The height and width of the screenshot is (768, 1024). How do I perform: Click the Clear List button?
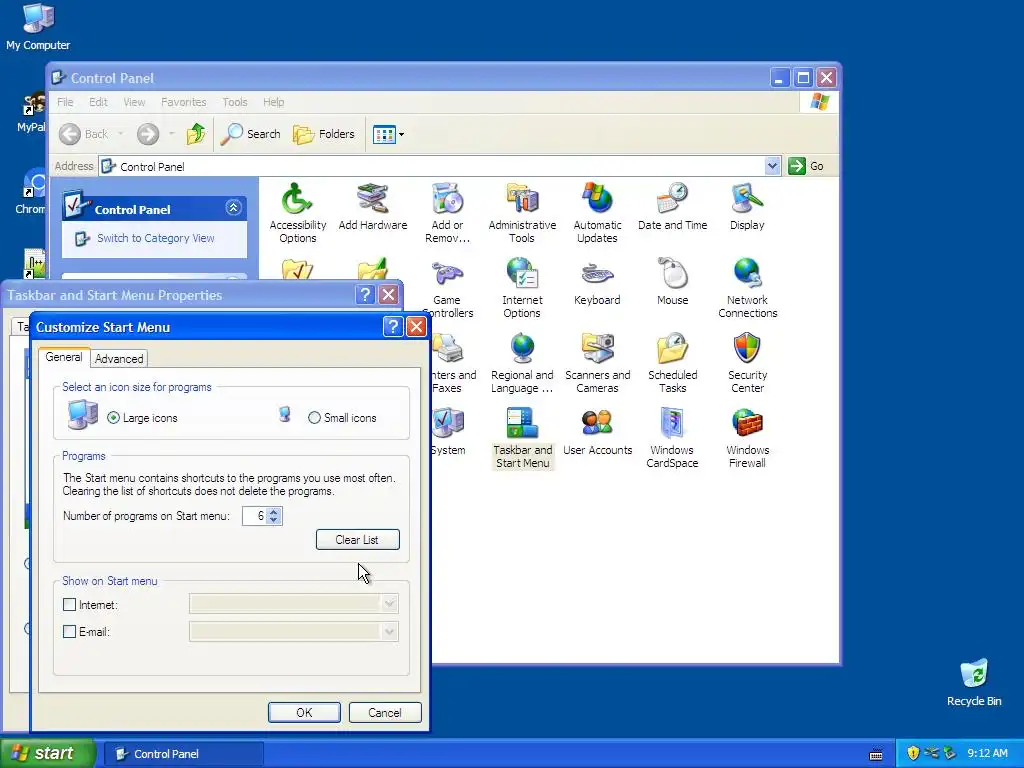tap(357, 539)
